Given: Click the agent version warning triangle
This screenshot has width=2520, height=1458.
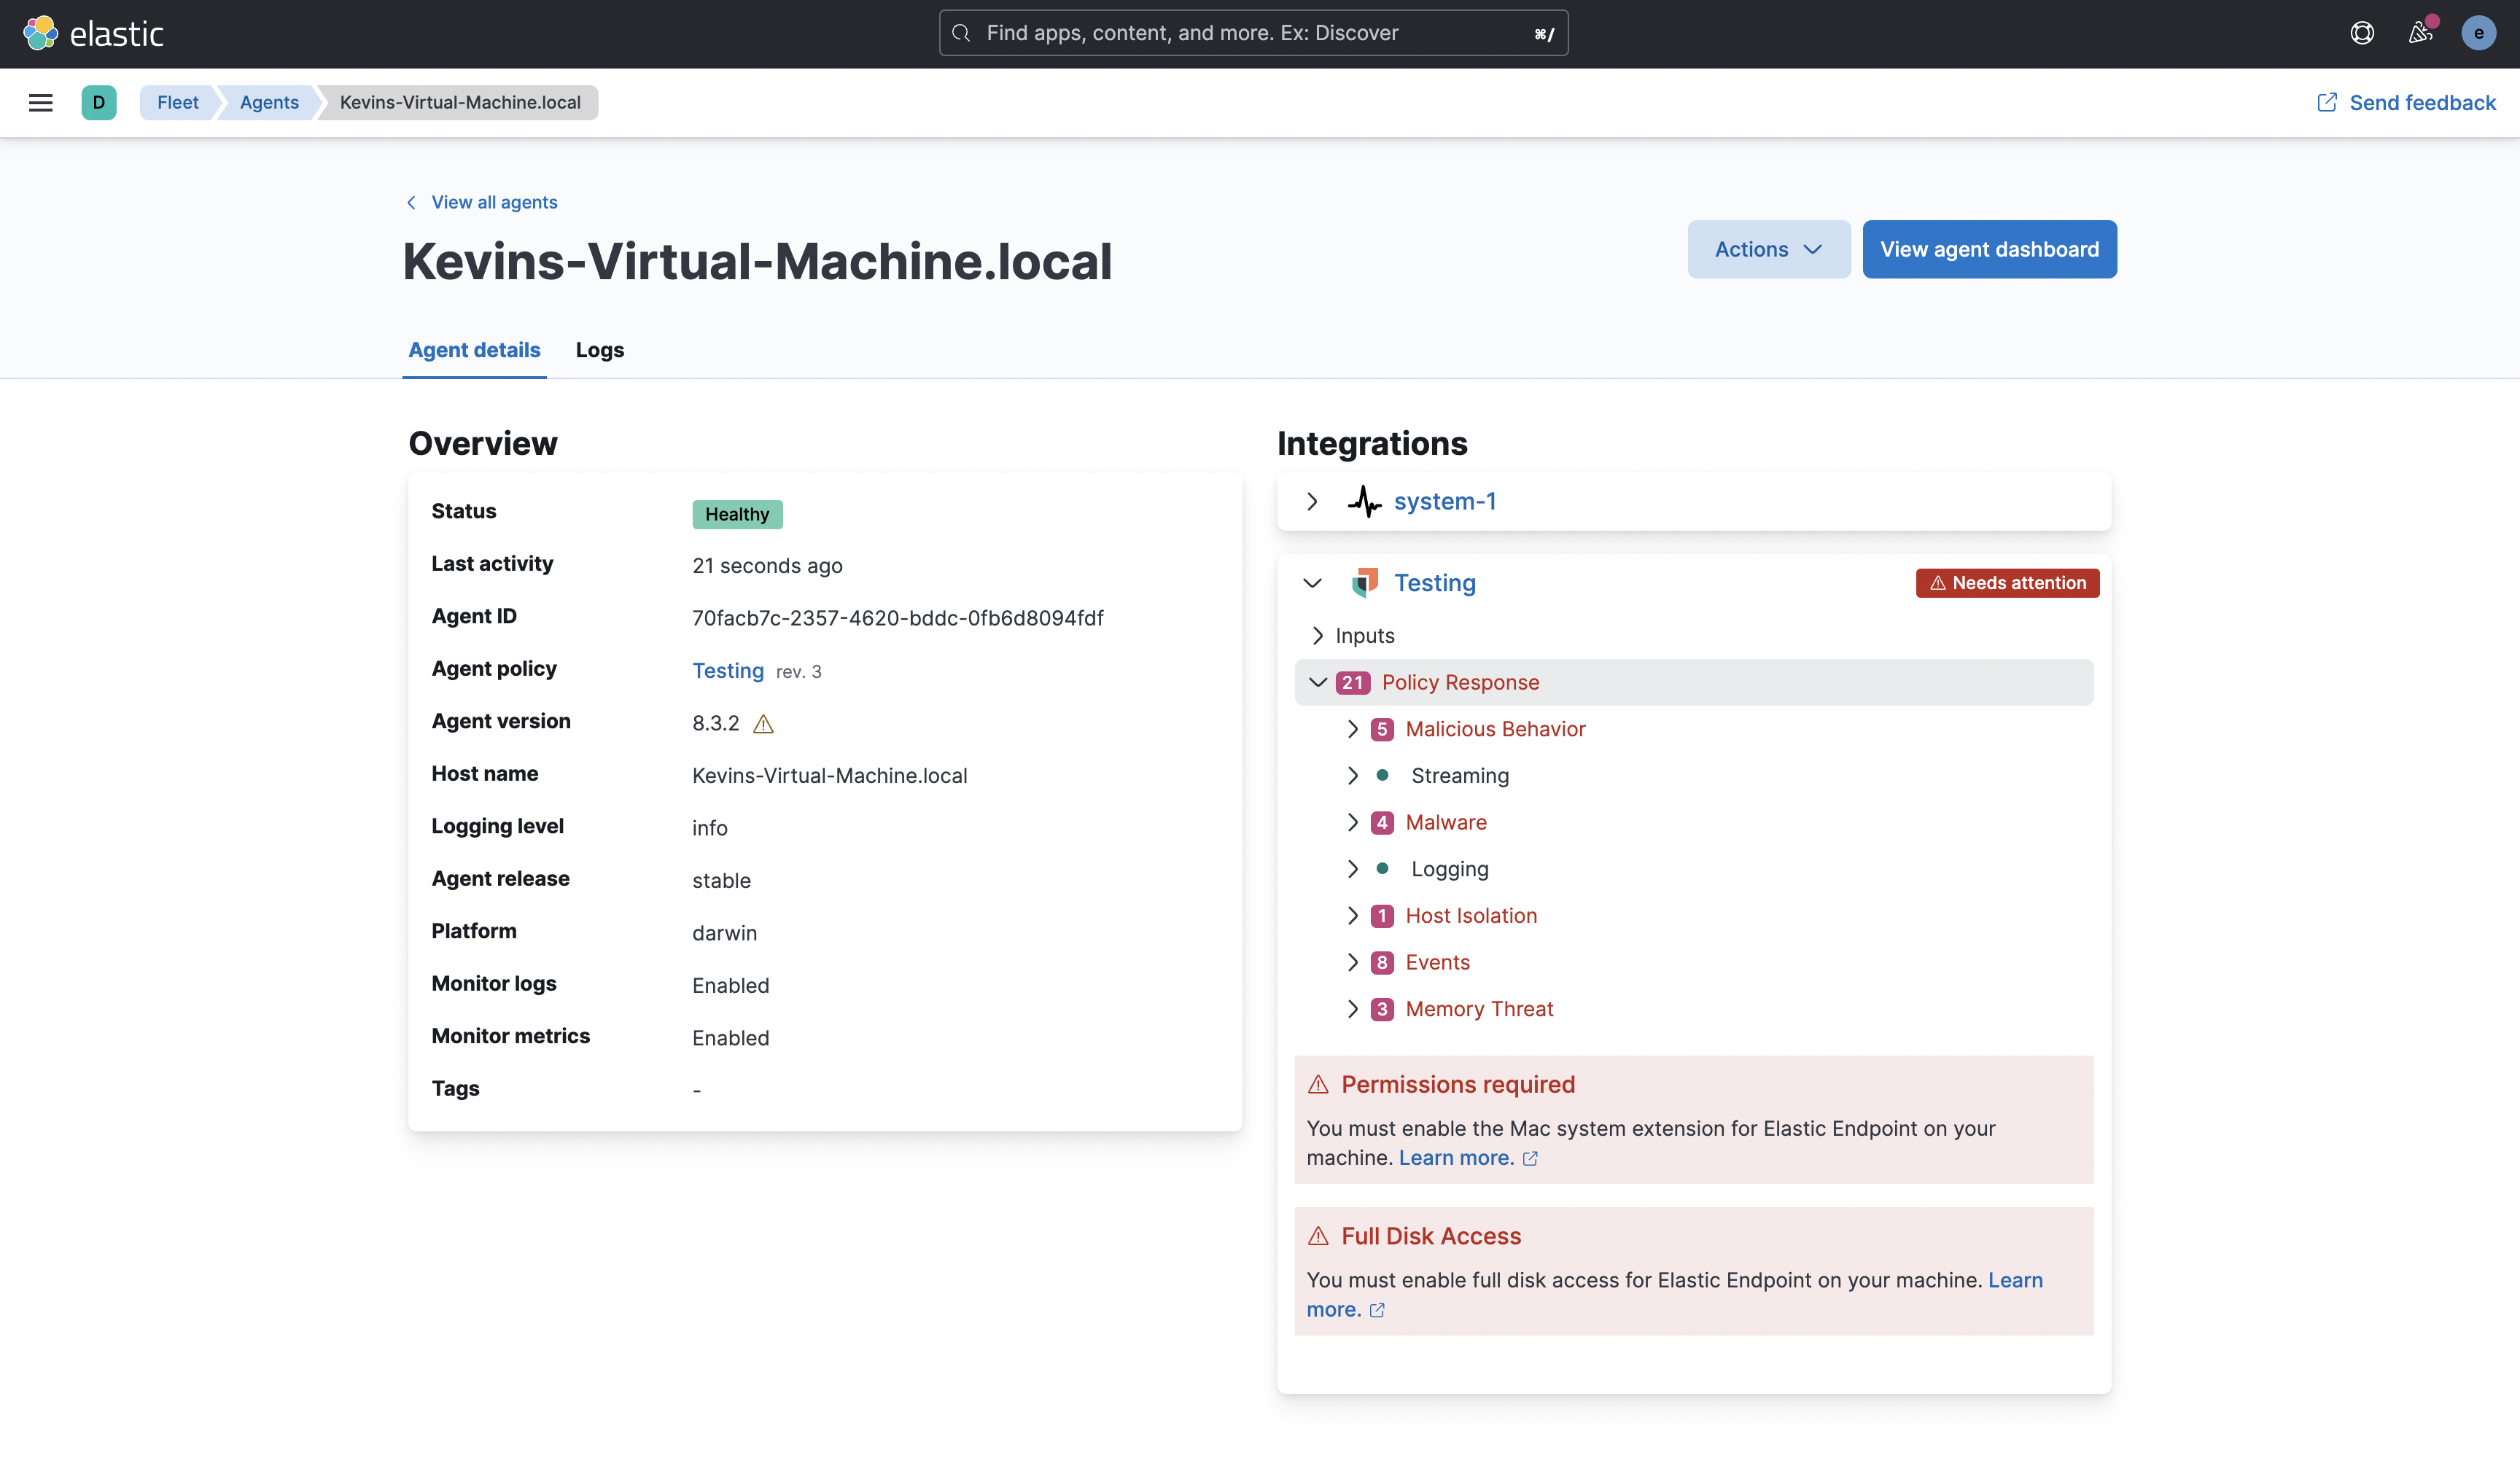Looking at the screenshot, I should pyautogui.click(x=763, y=723).
